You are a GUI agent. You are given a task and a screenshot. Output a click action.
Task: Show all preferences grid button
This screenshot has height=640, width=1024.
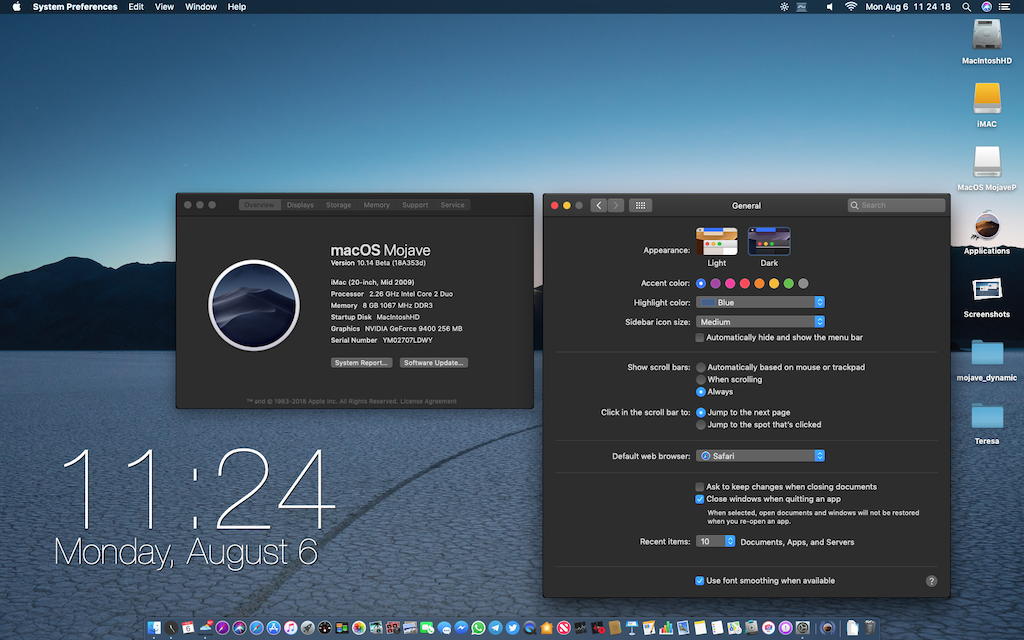point(640,205)
